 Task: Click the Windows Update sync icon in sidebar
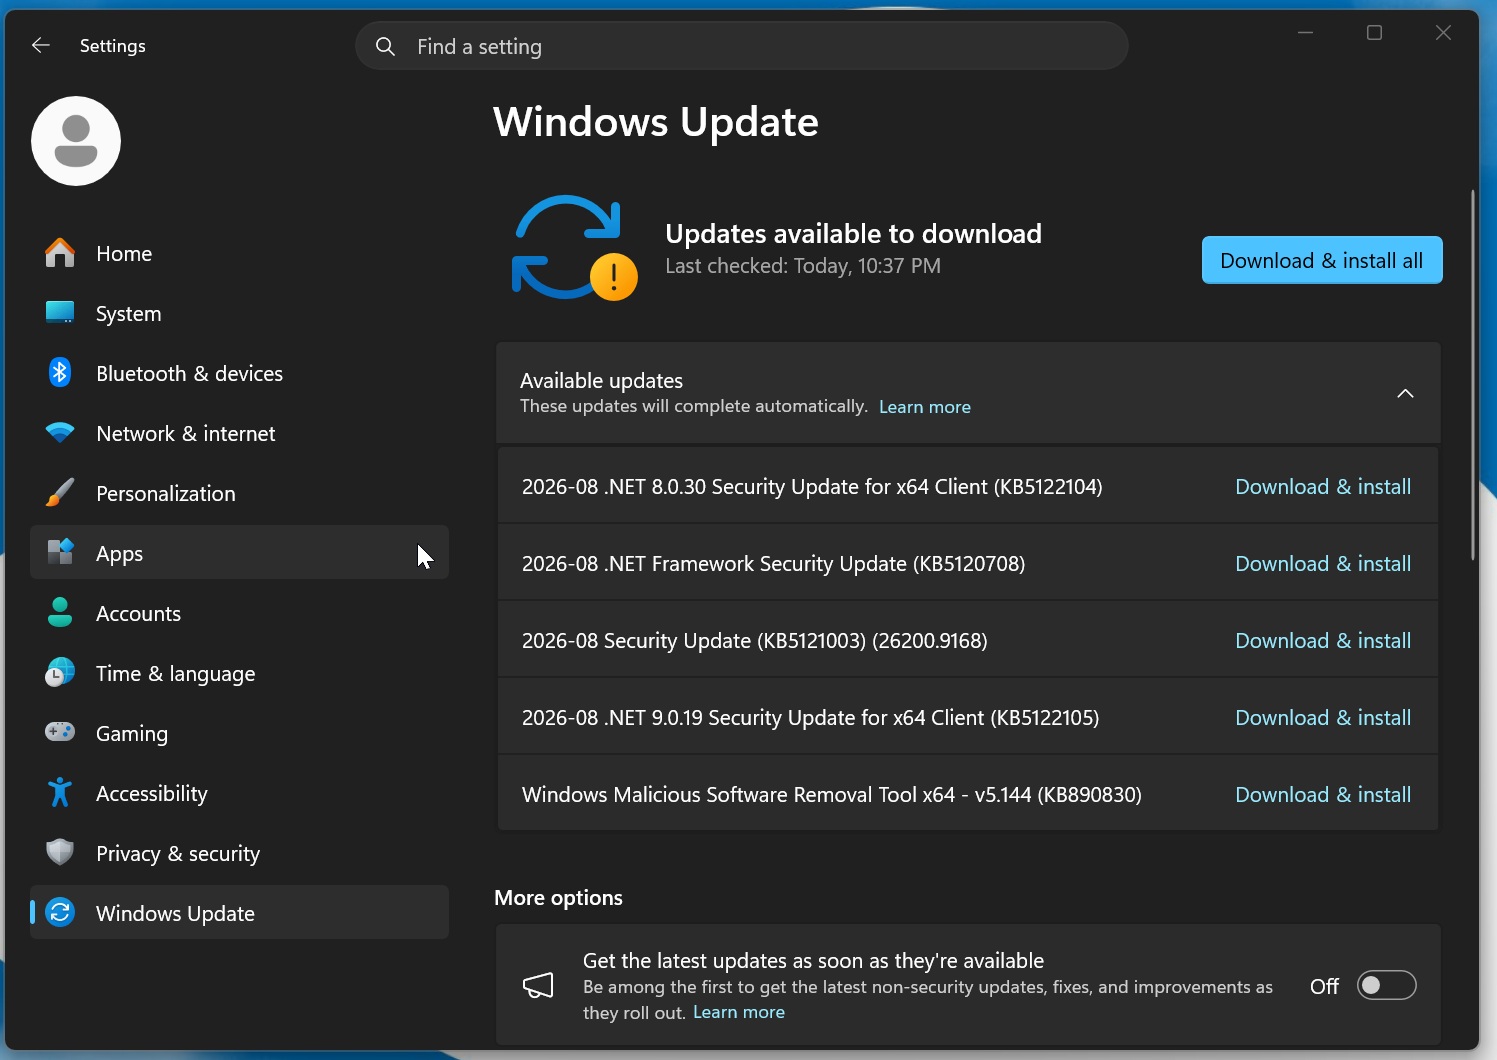pyautogui.click(x=60, y=912)
